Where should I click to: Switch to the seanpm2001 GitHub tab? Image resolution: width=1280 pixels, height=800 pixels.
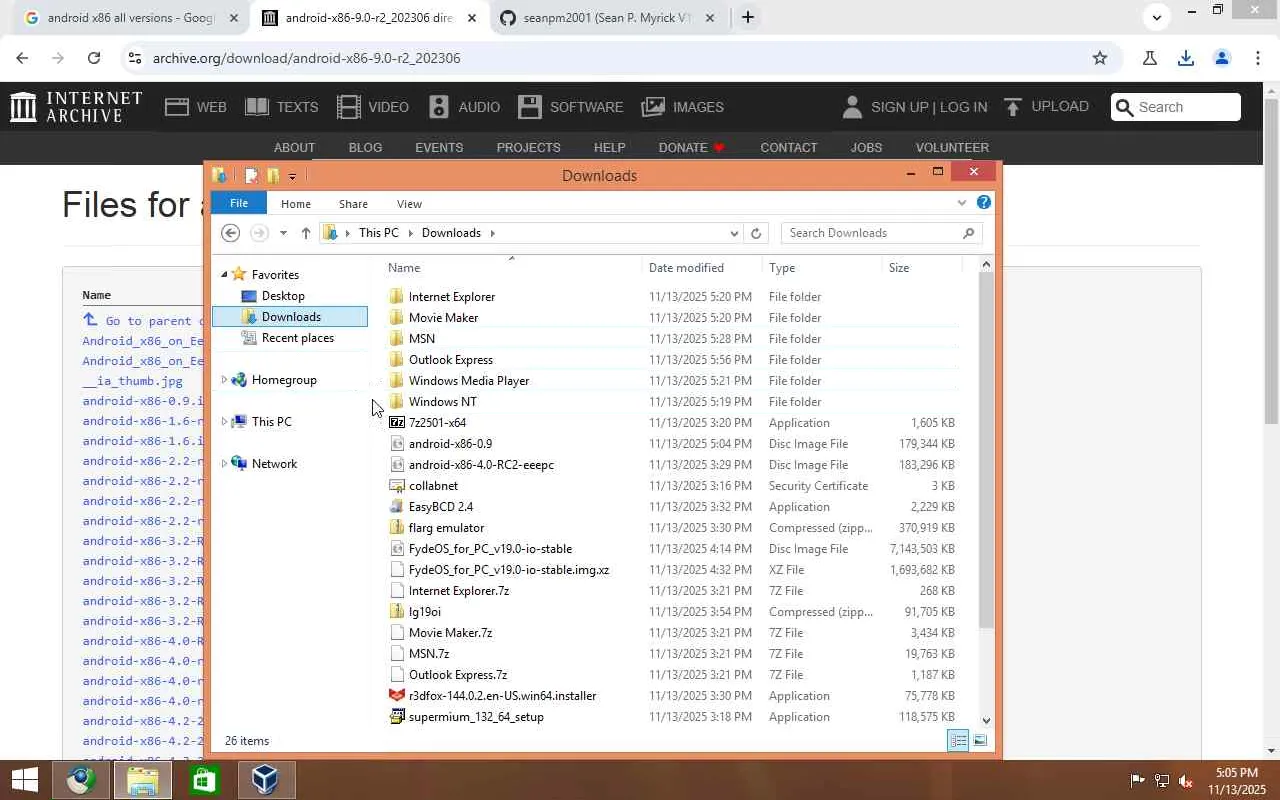(x=608, y=18)
